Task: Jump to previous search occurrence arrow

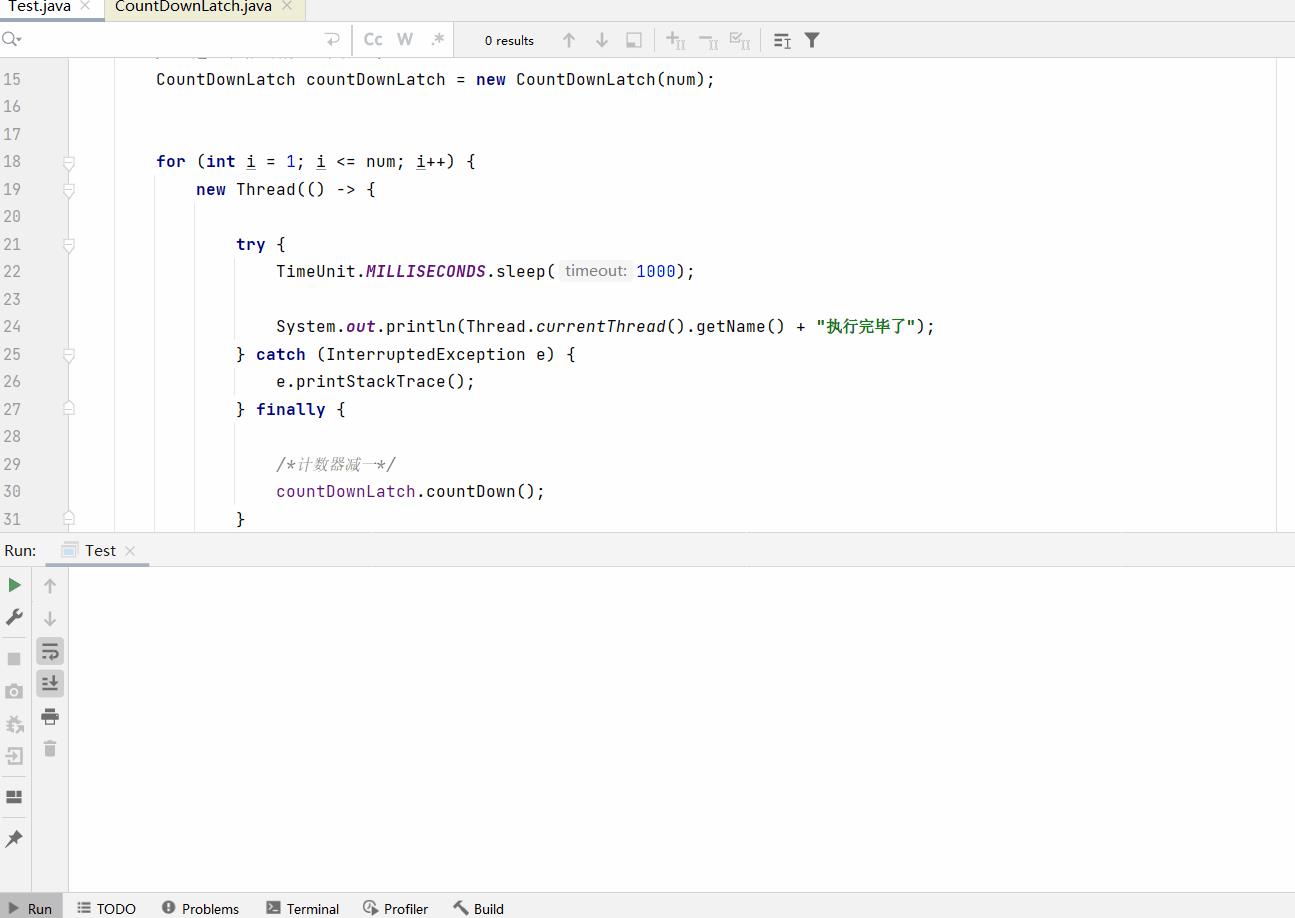Action: pos(569,40)
